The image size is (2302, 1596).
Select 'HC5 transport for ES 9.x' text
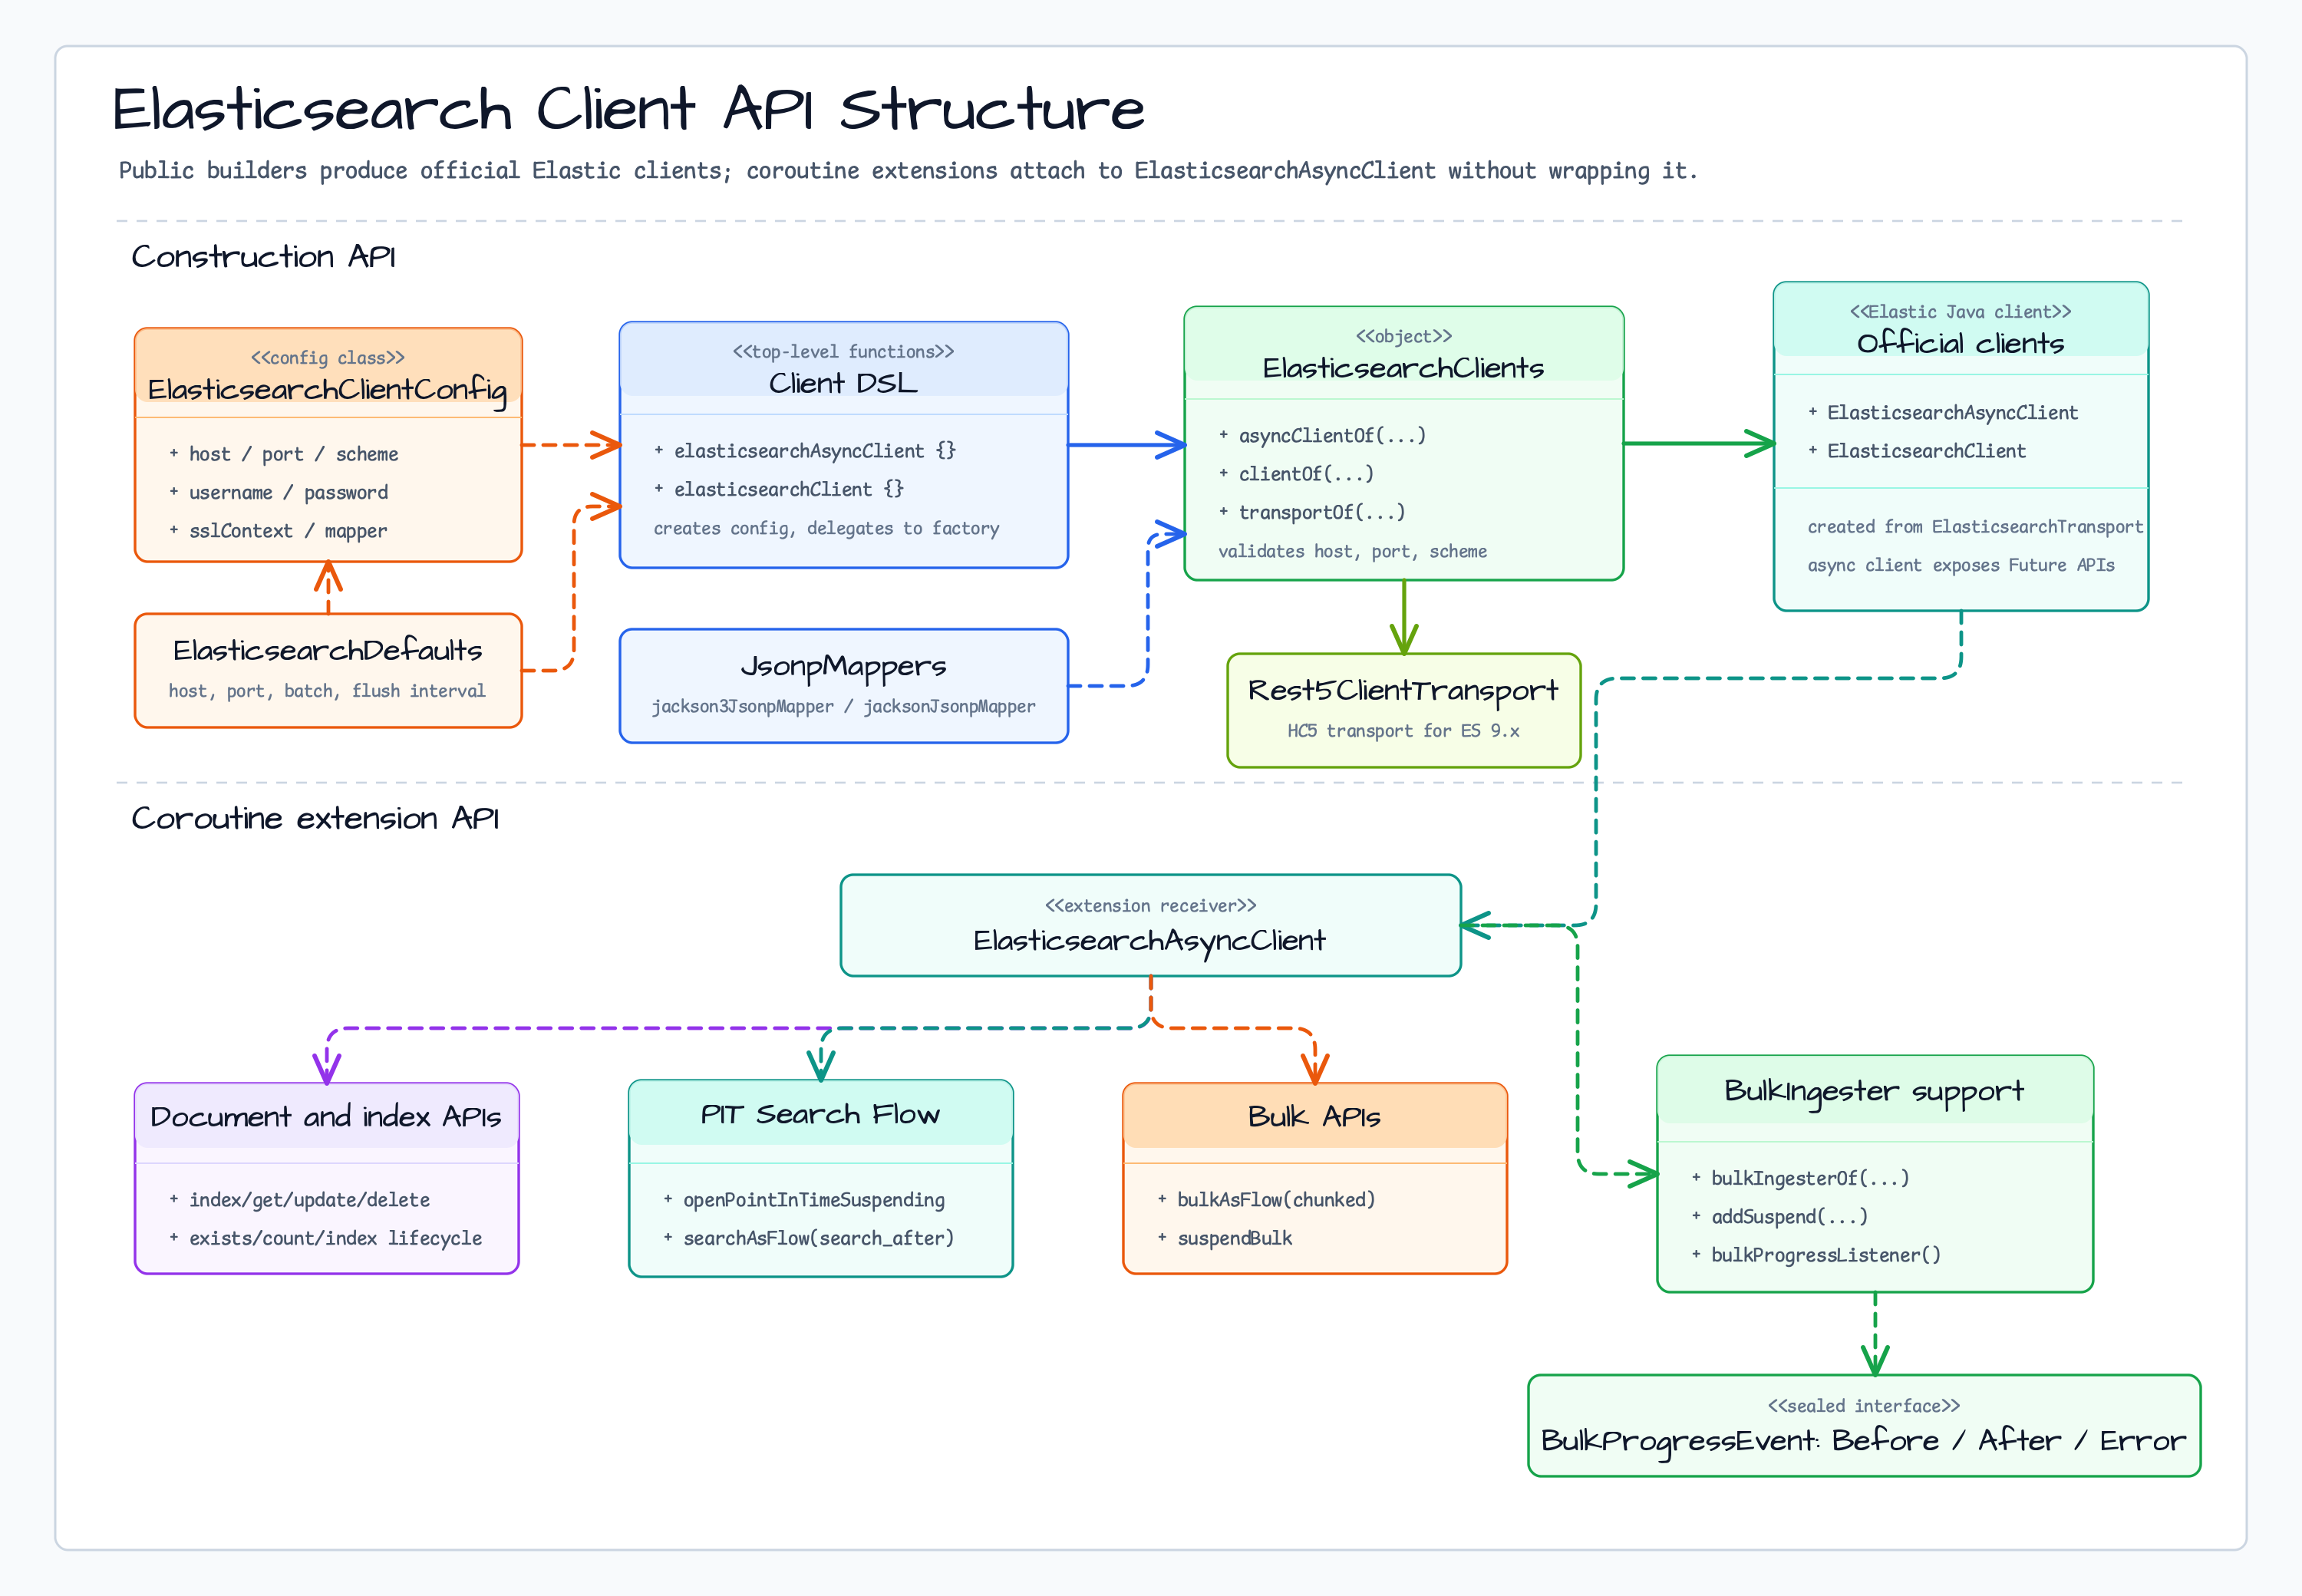pyautogui.click(x=1403, y=731)
